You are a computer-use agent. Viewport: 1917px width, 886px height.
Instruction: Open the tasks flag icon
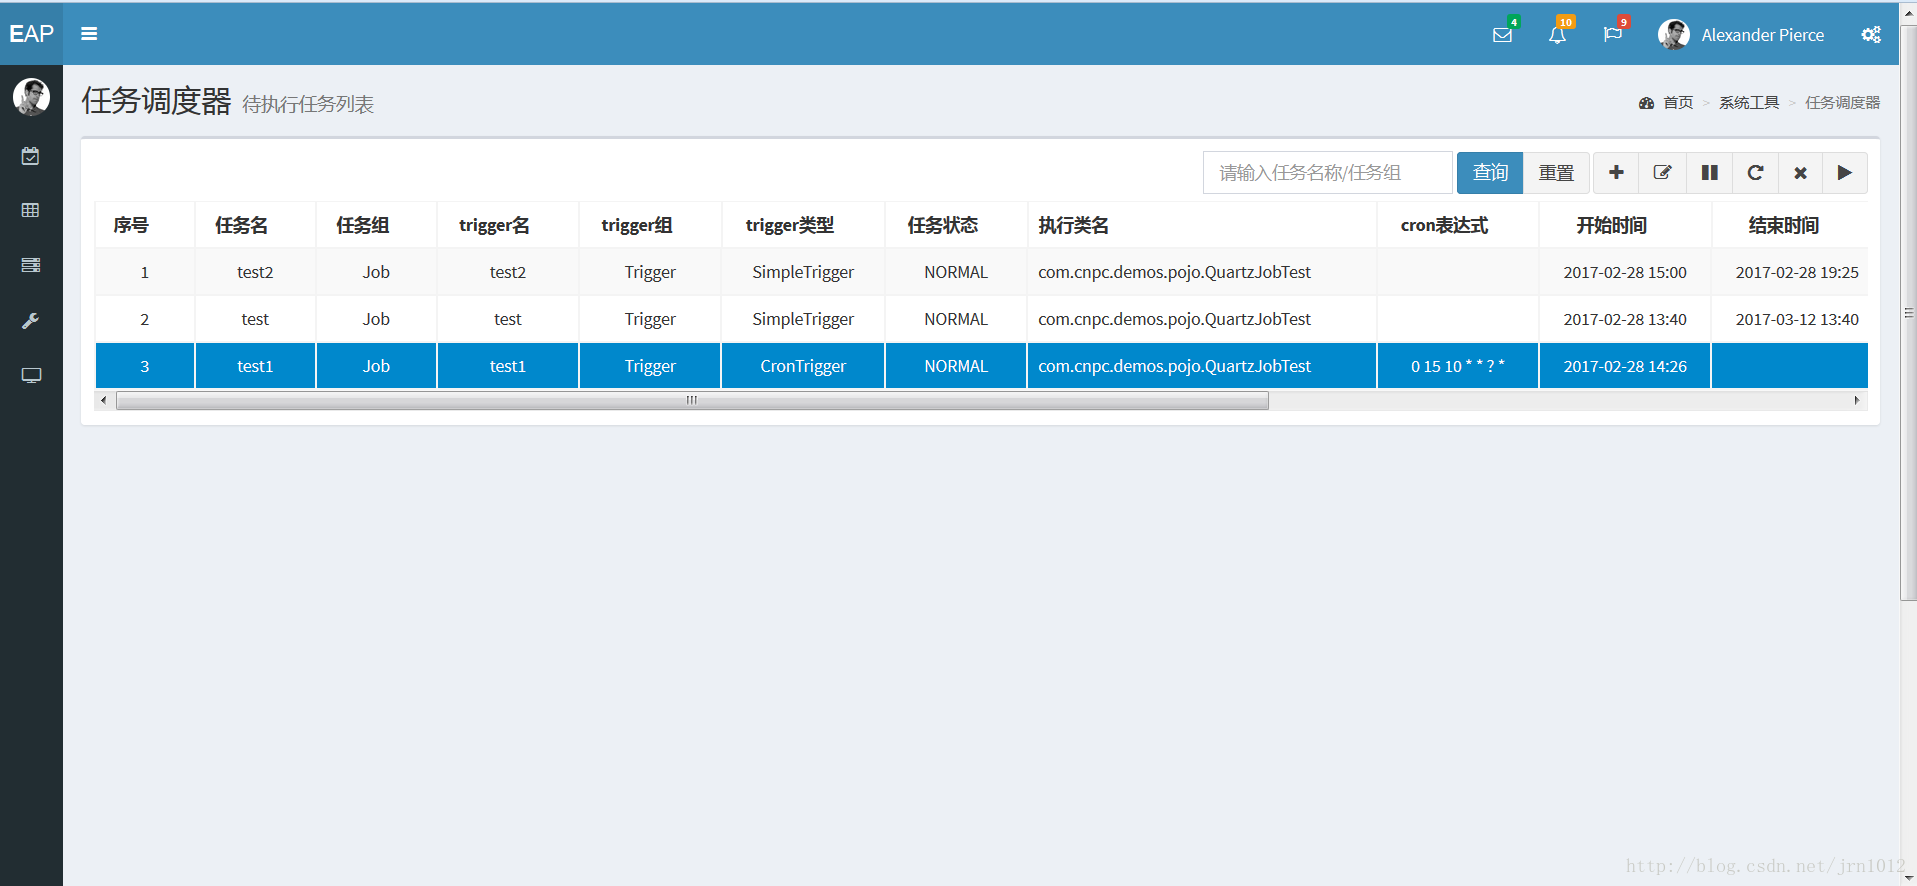tap(1612, 35)
